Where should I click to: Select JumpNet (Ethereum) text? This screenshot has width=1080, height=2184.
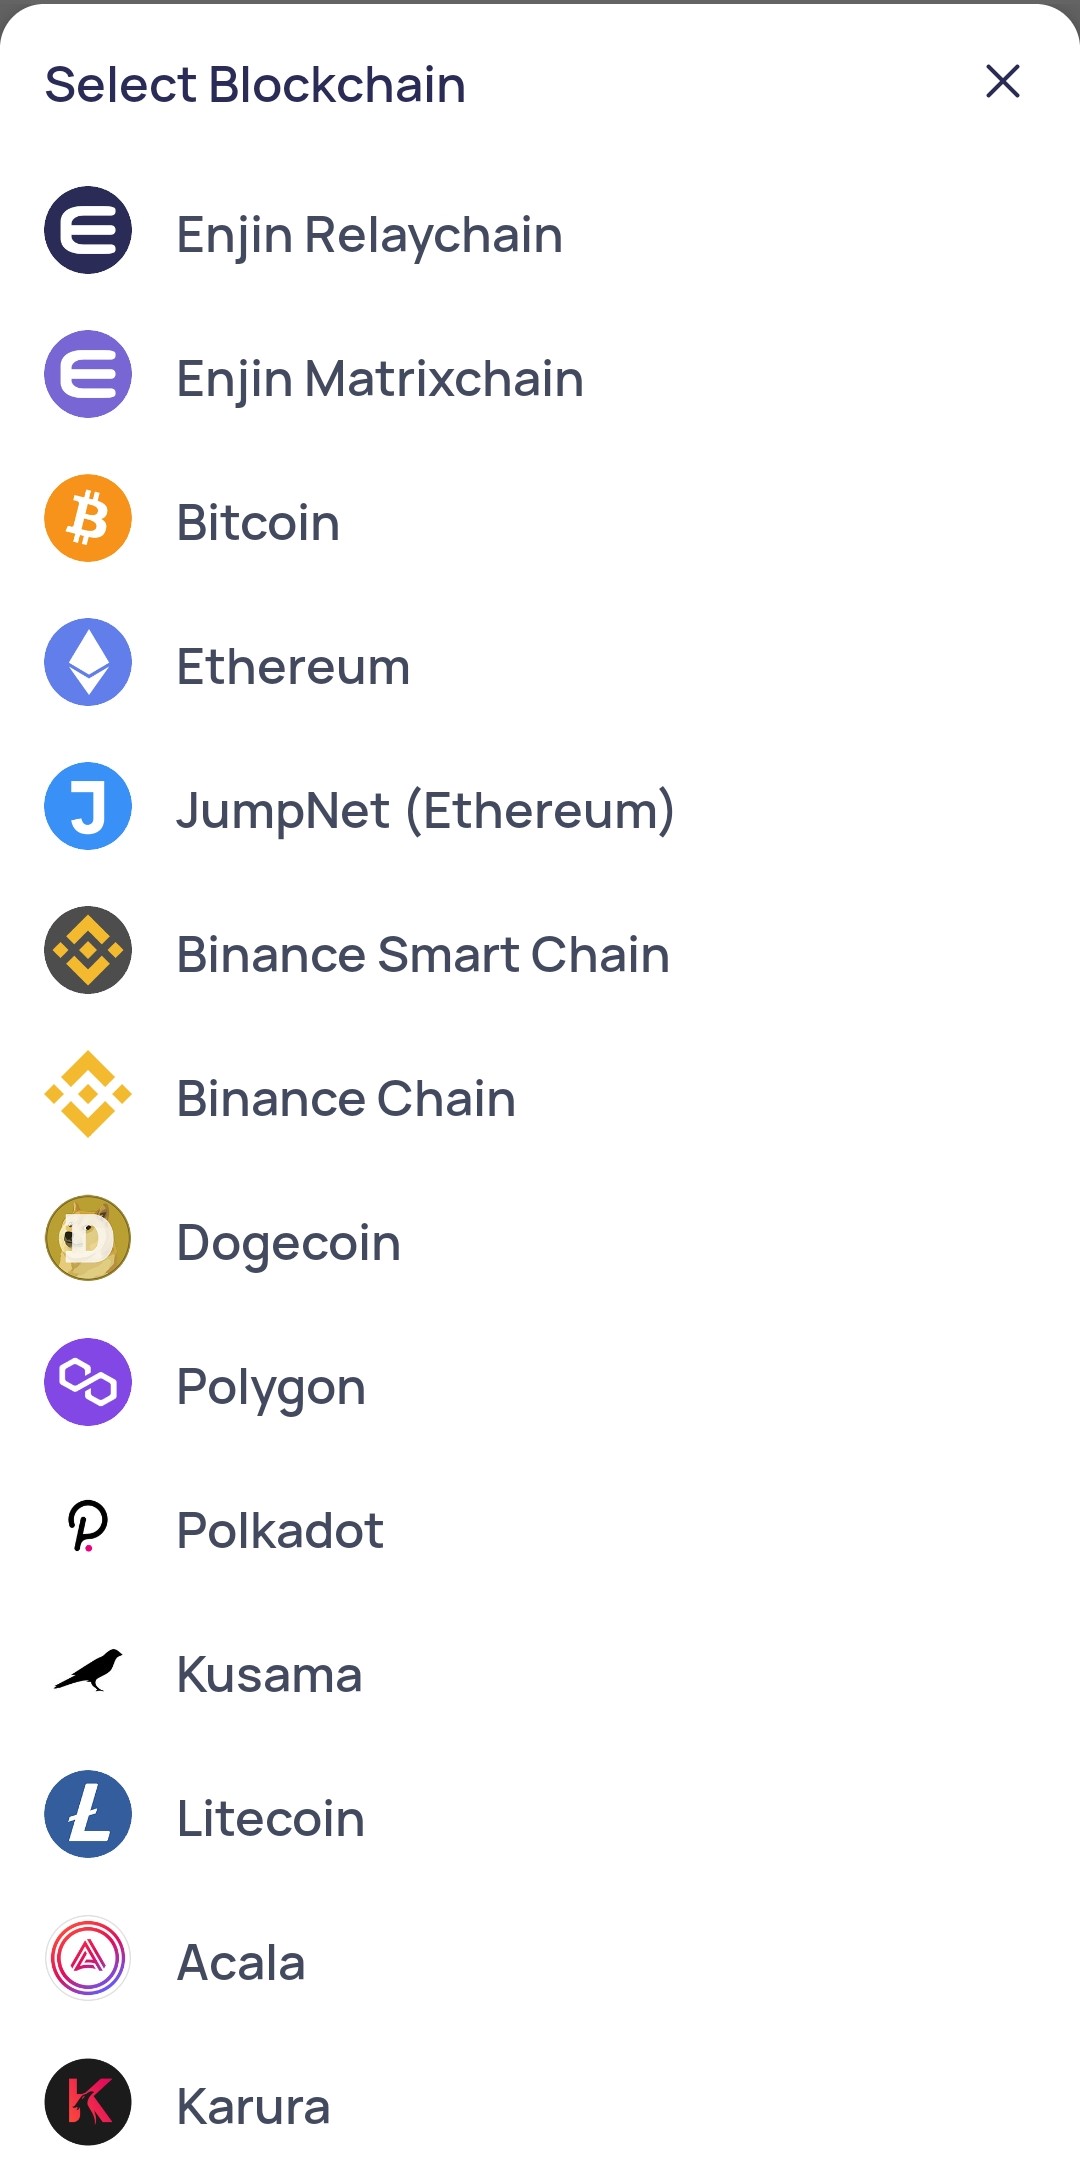[425, 811]
